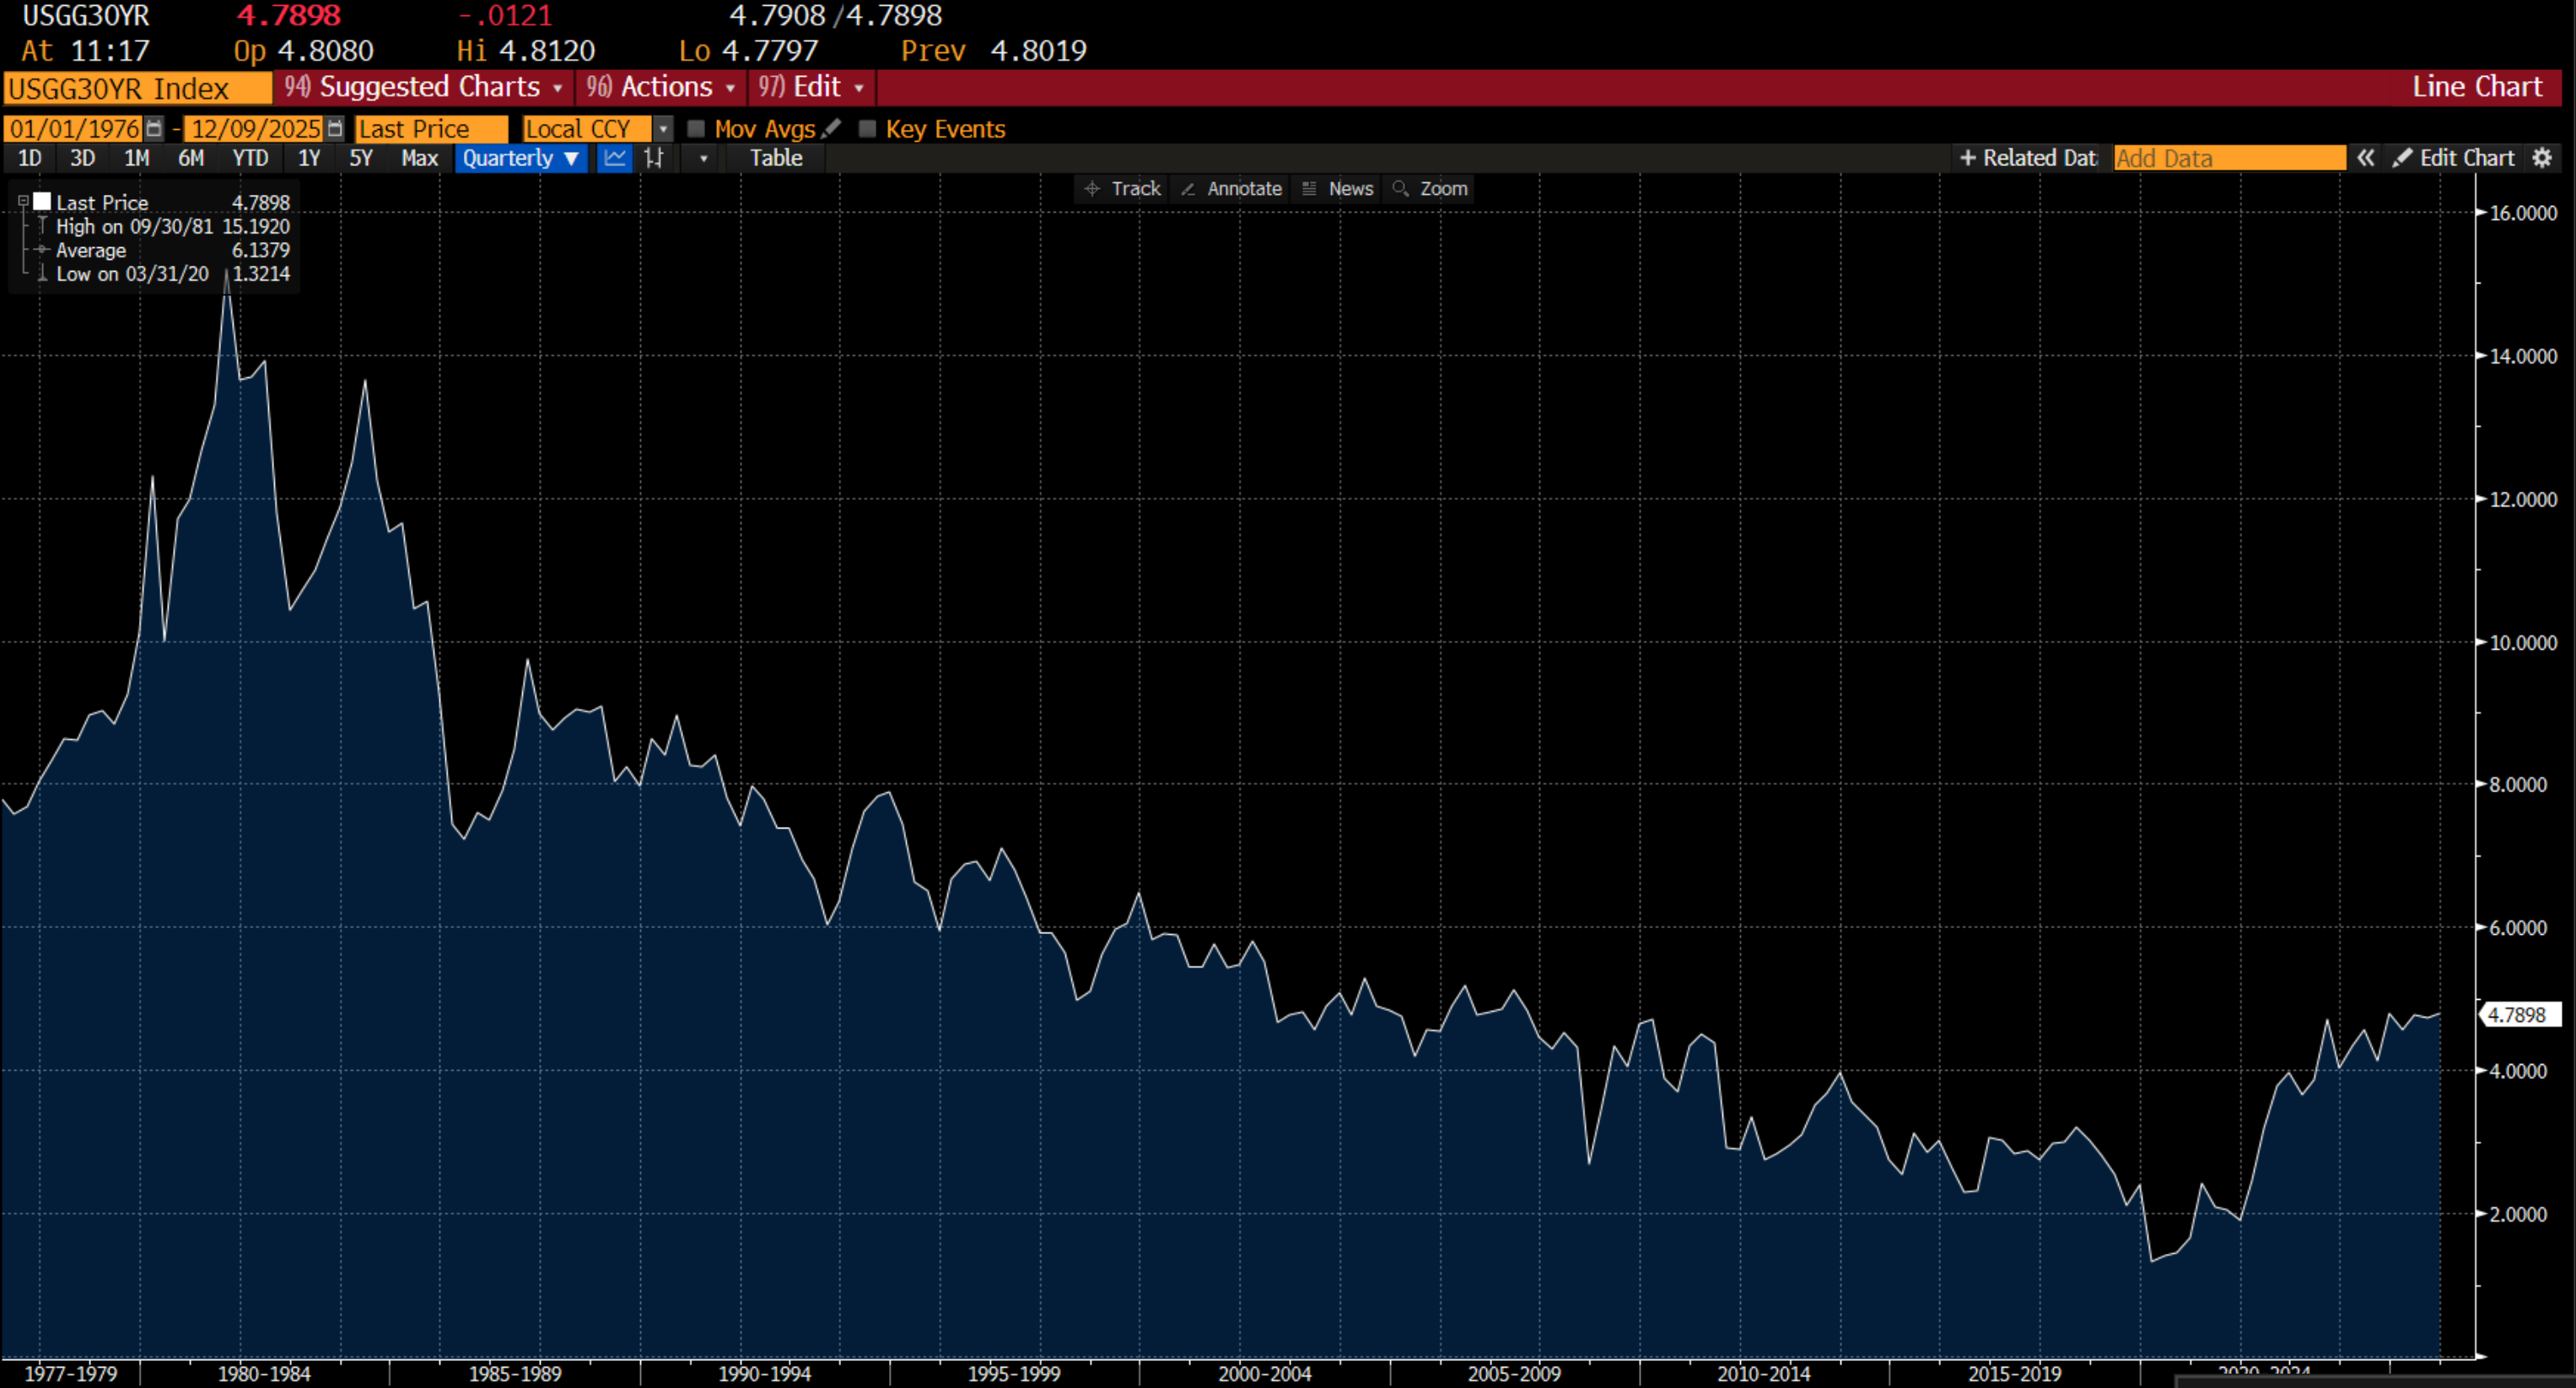Click the Edit Chart button
The height and width of the screenshot is (1388, 2576).
(x=2453, y=158)
